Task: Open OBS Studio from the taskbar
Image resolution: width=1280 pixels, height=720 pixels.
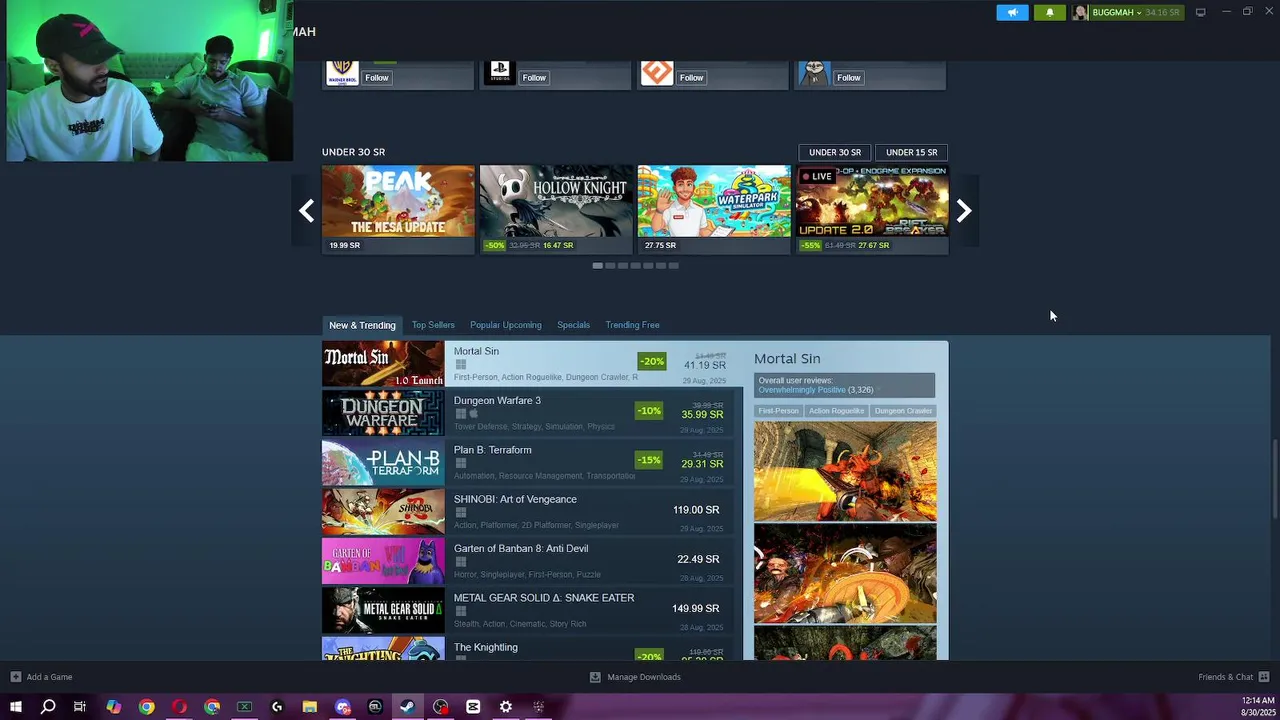Action: click(441, 707)
